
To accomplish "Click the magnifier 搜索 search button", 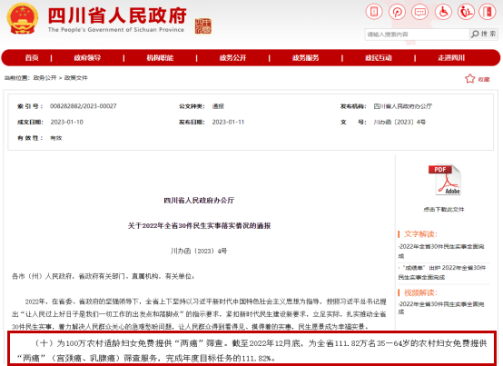I will 483,34.
